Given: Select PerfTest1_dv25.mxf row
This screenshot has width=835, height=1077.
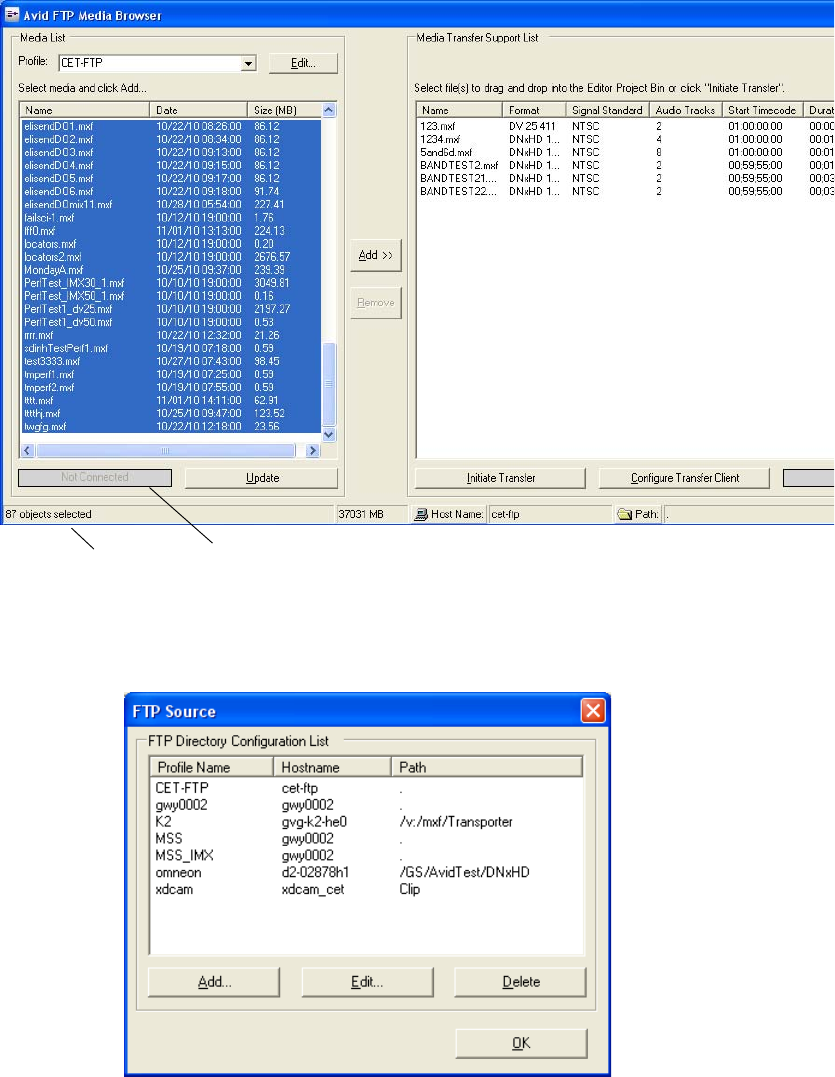Looking at the screenshot, I should (170, 309).
